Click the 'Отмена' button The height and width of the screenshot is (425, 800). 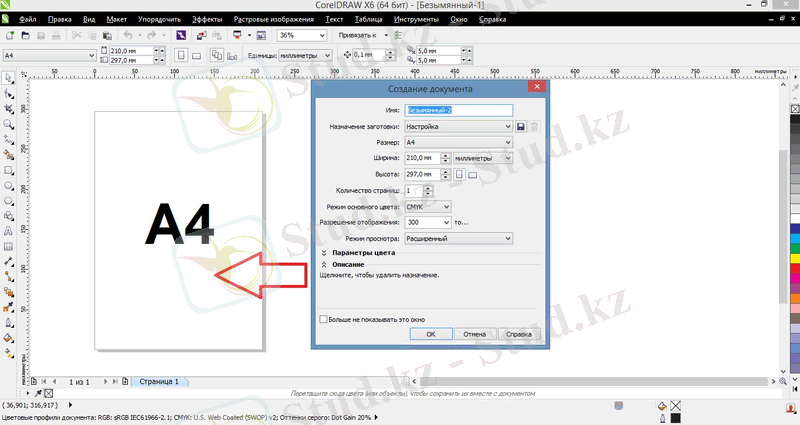point(474,334)
